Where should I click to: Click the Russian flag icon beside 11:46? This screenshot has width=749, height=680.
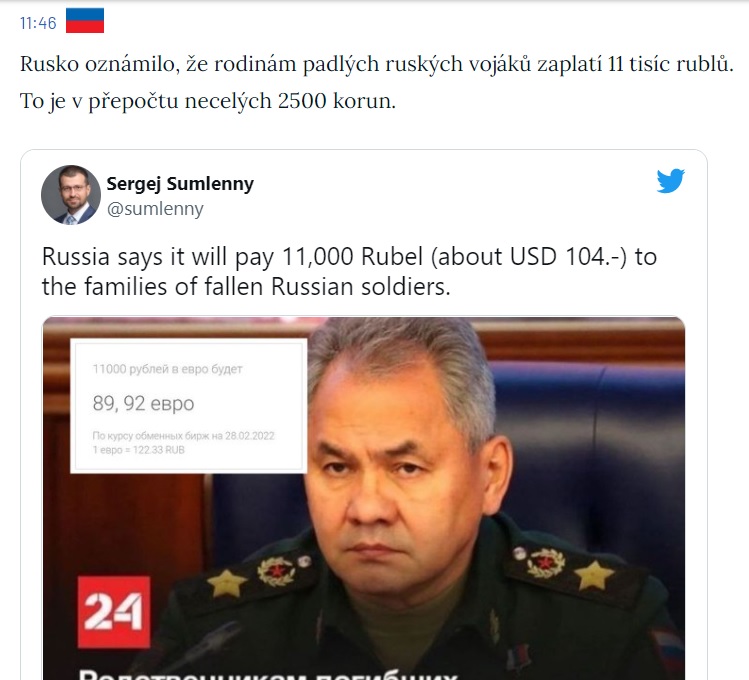tap(85, 21)
